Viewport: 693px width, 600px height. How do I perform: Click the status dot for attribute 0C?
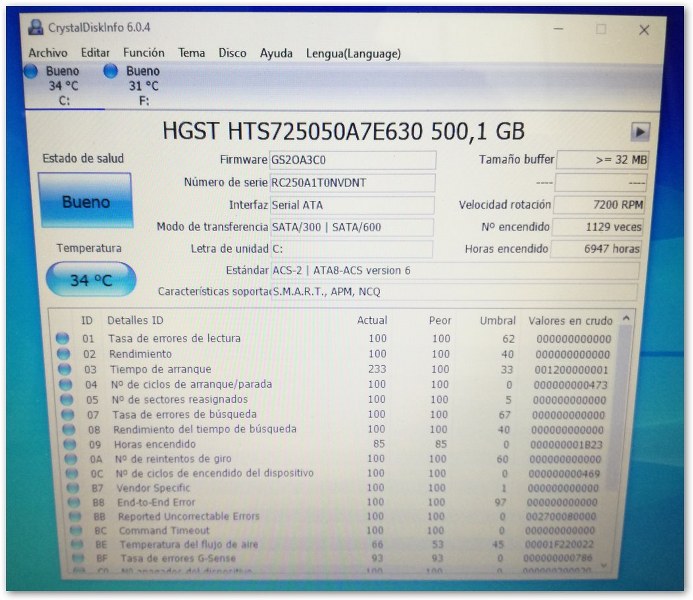pos(72,473)
